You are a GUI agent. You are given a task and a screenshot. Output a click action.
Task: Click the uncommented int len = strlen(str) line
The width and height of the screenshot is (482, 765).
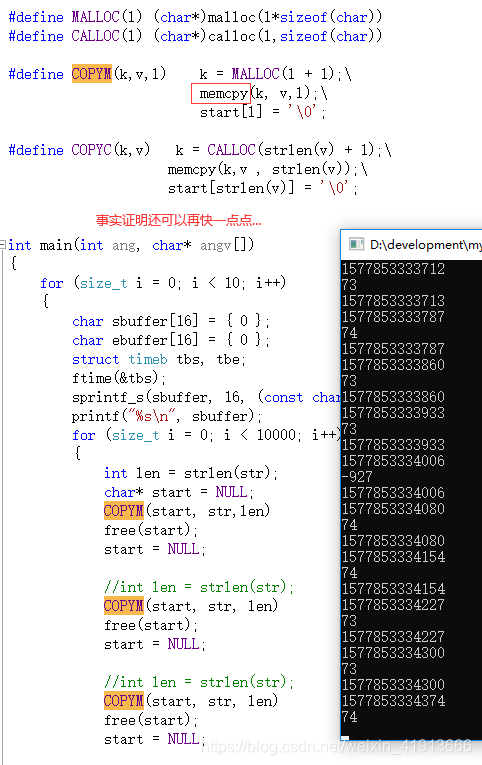[x=191, y=473]
